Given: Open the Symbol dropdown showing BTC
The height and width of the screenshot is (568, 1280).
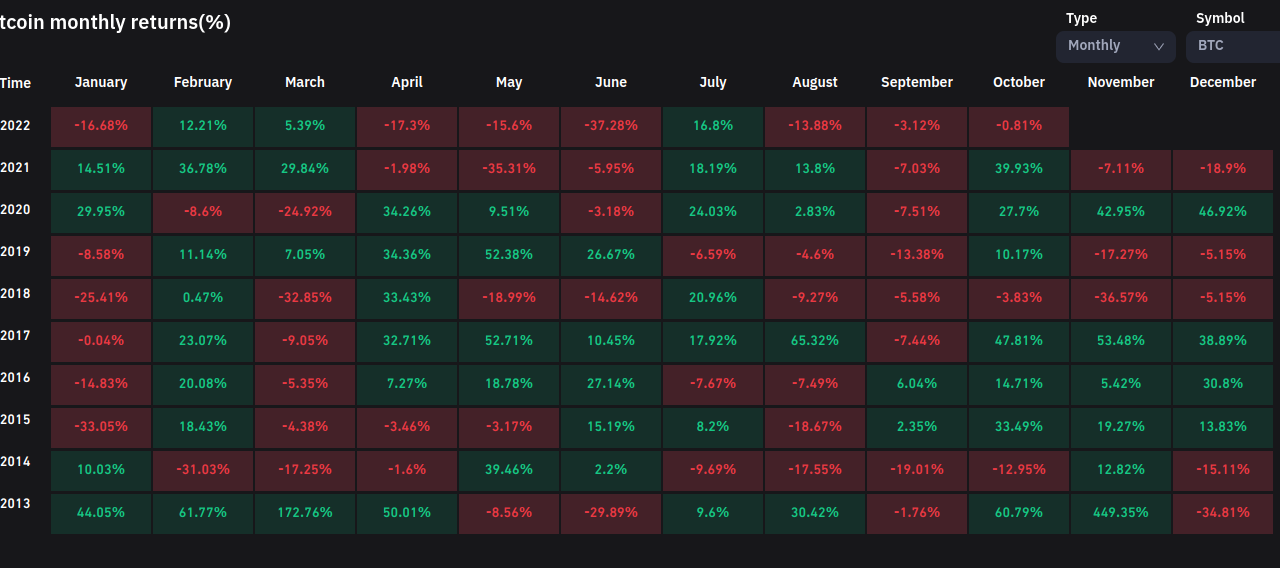Looking at the screenshot, I should tap(1232, 46).
